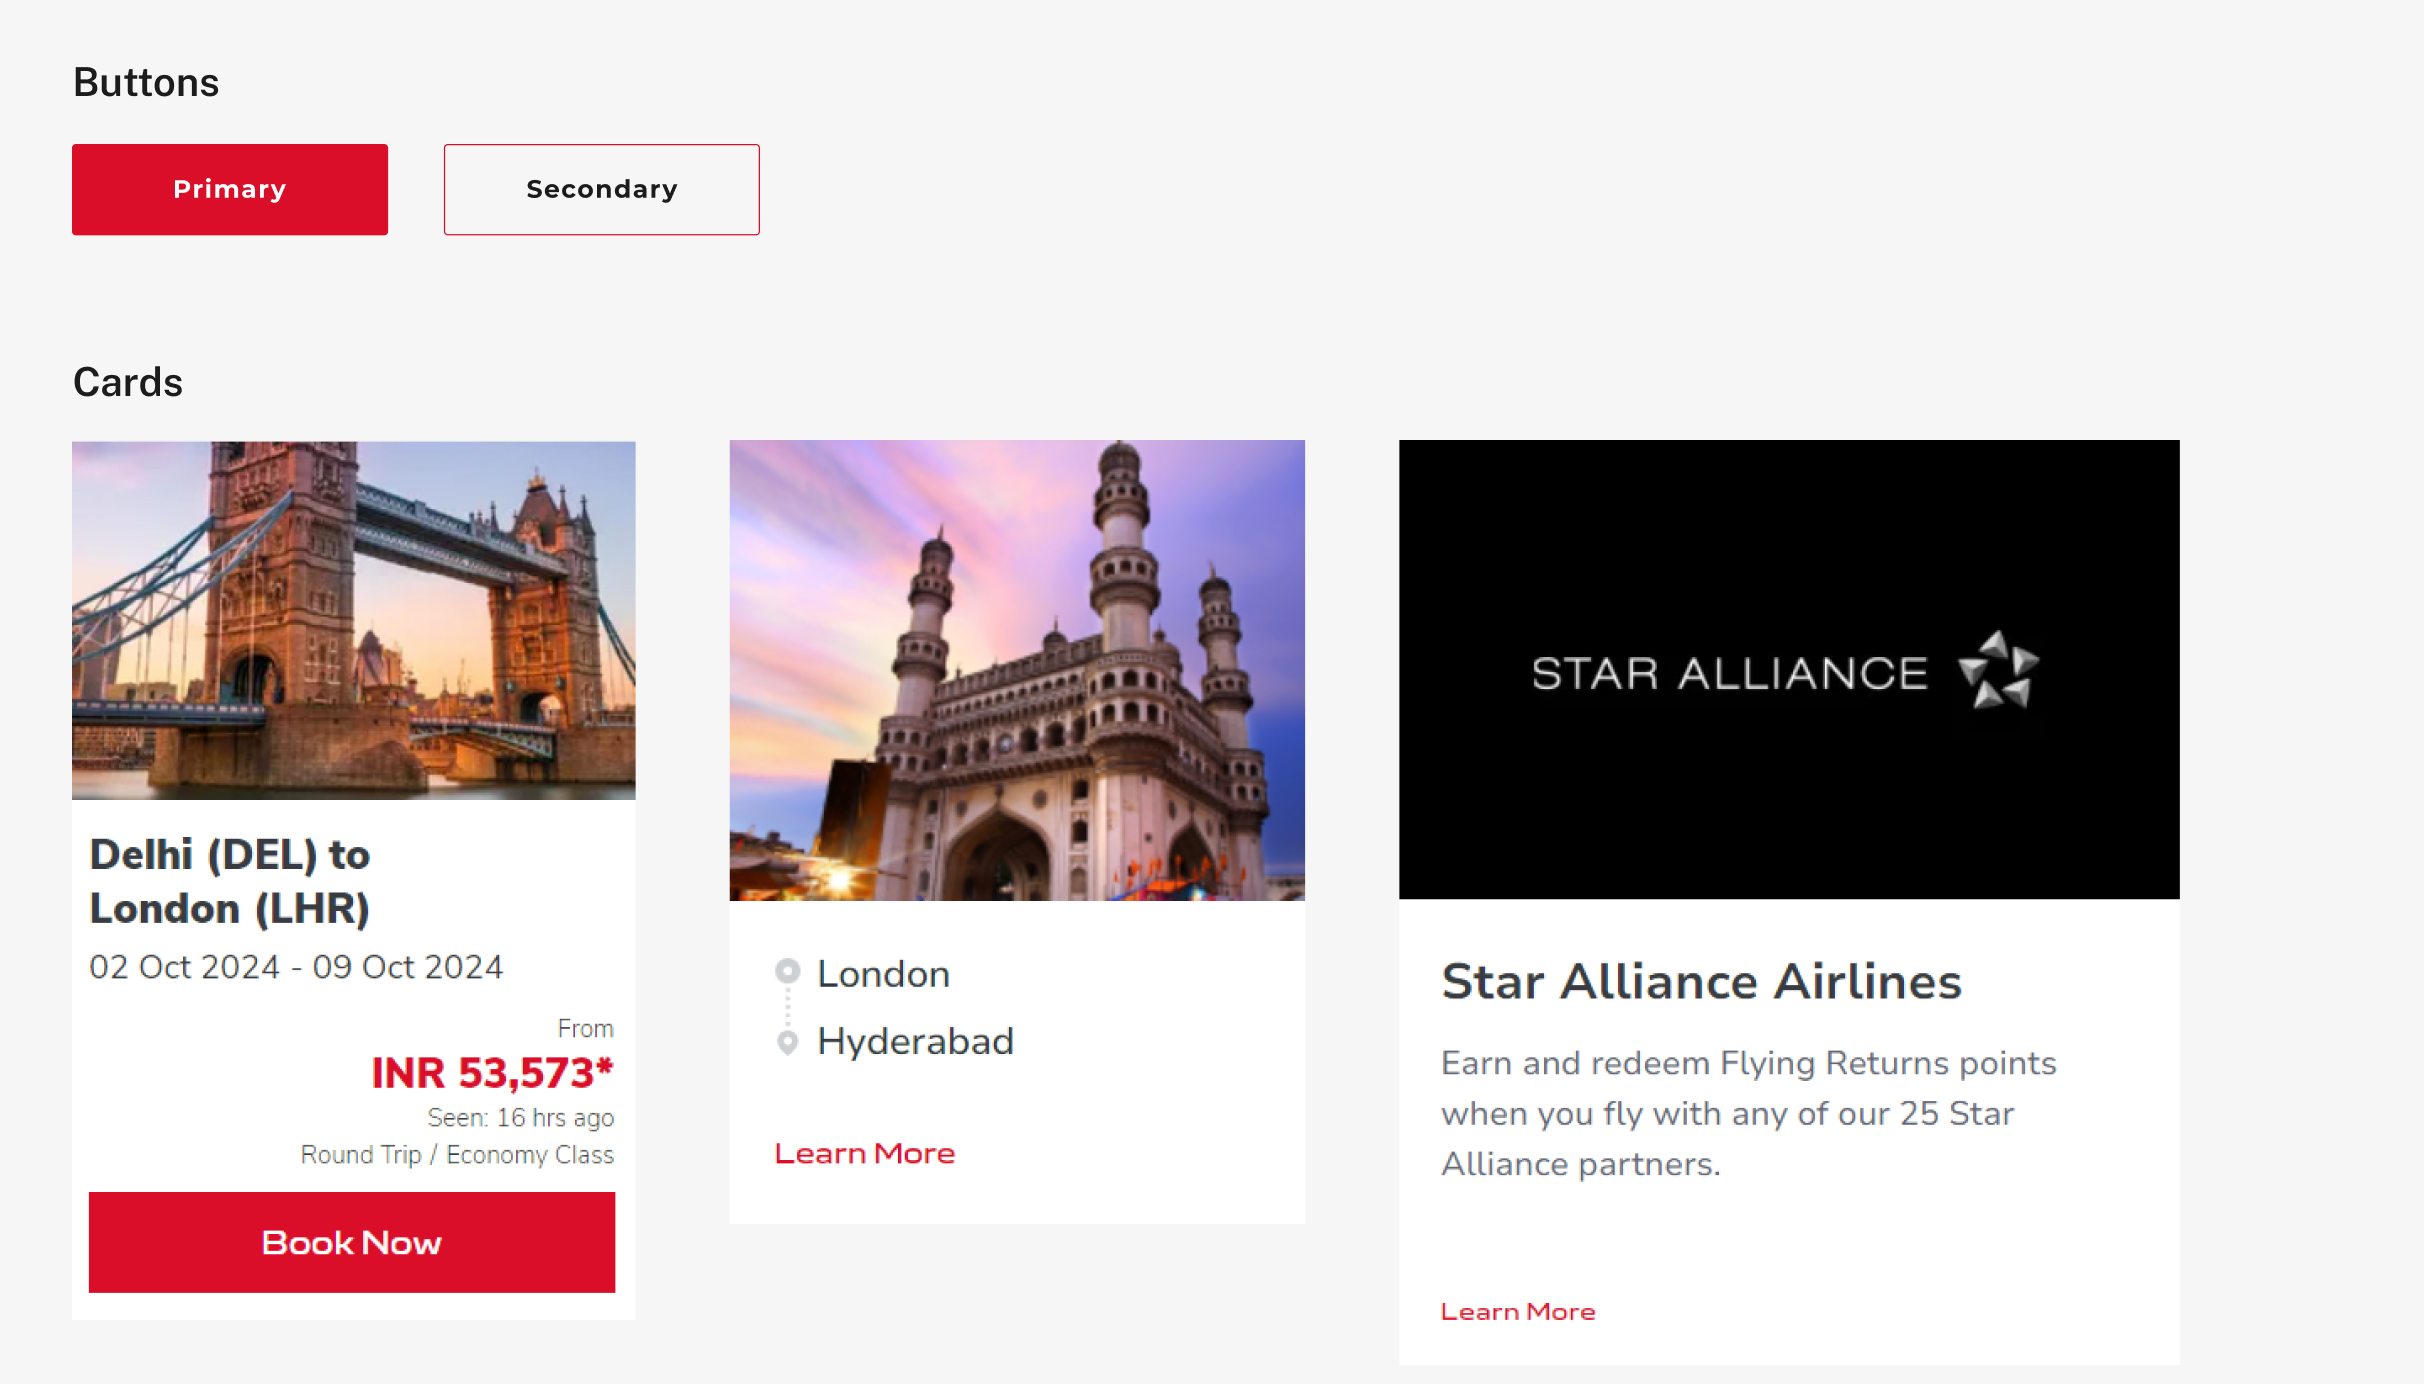Click the From label above the price
2424x1384 pixels.
[586, 1028]
